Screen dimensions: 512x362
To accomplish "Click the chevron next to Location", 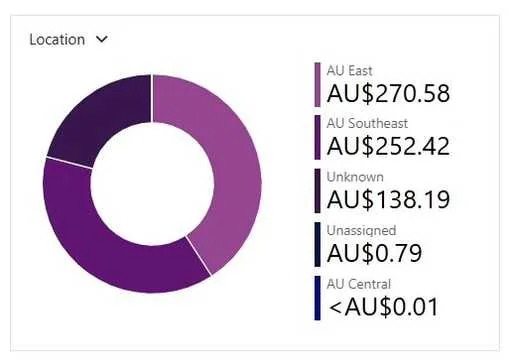I will [102, 39].
